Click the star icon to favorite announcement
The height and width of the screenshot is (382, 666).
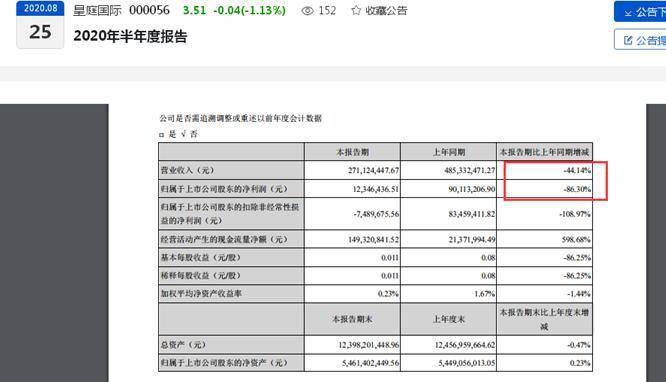356,11
